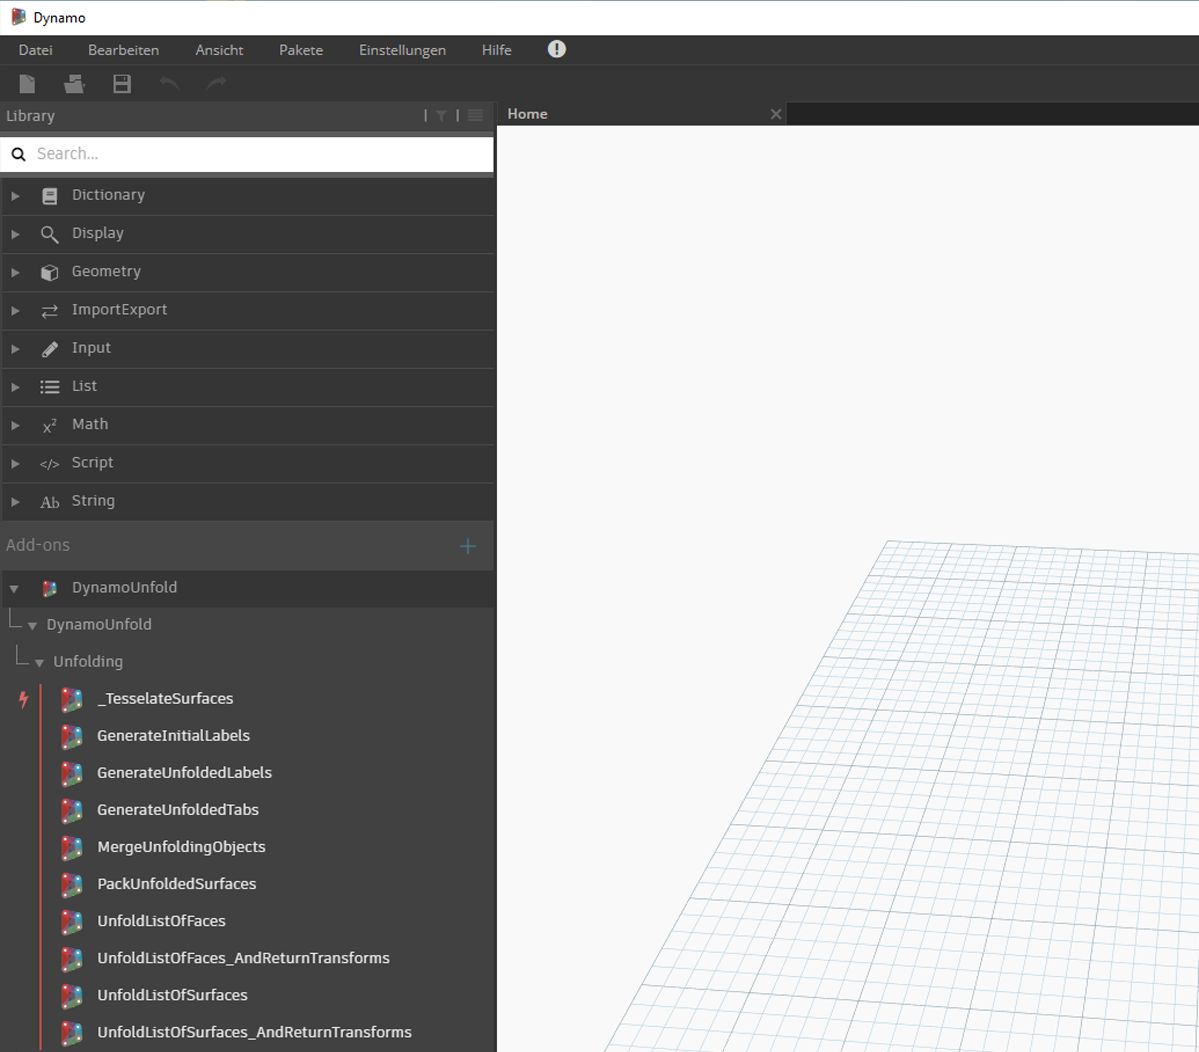Viewport: 1199px width, 1052px height.
Task: Collapse the top-level DynamoUnfold add-on arrow
Action: click(14, 589)
